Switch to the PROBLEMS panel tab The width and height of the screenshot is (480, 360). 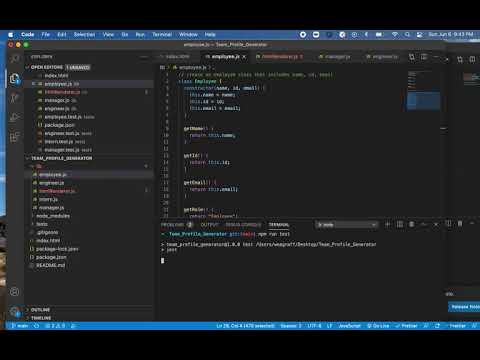point(177,225)
